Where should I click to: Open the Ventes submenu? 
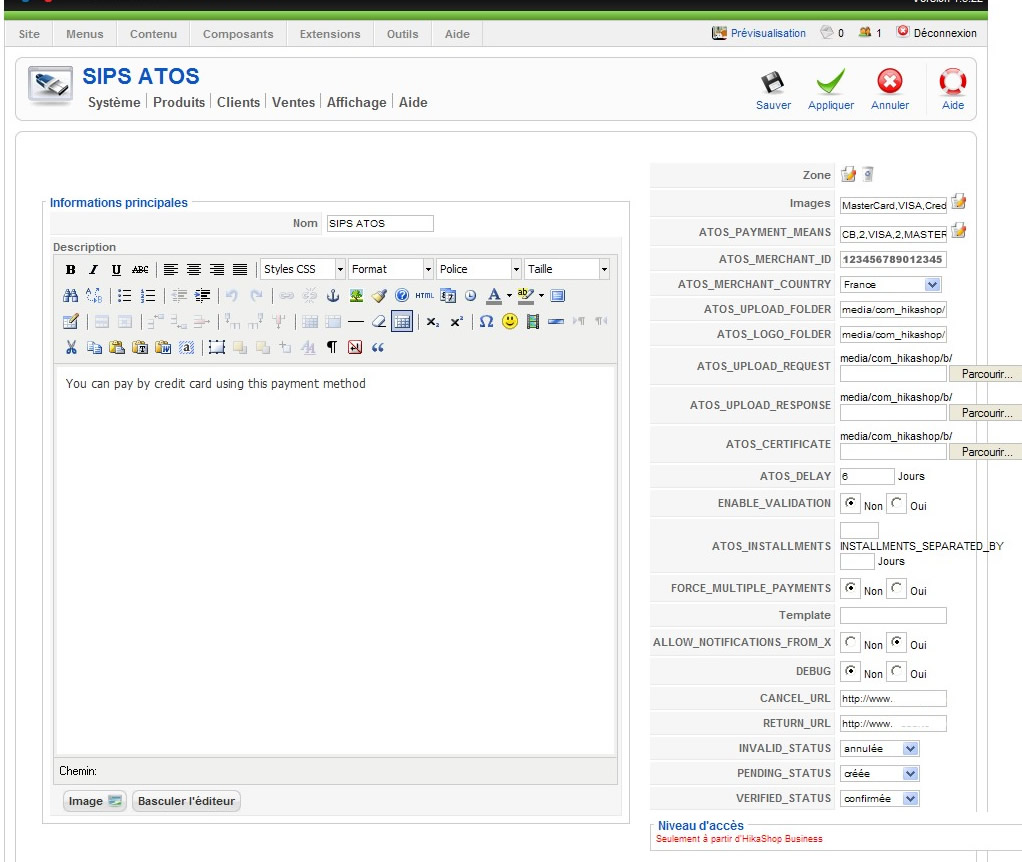[293, 102]
